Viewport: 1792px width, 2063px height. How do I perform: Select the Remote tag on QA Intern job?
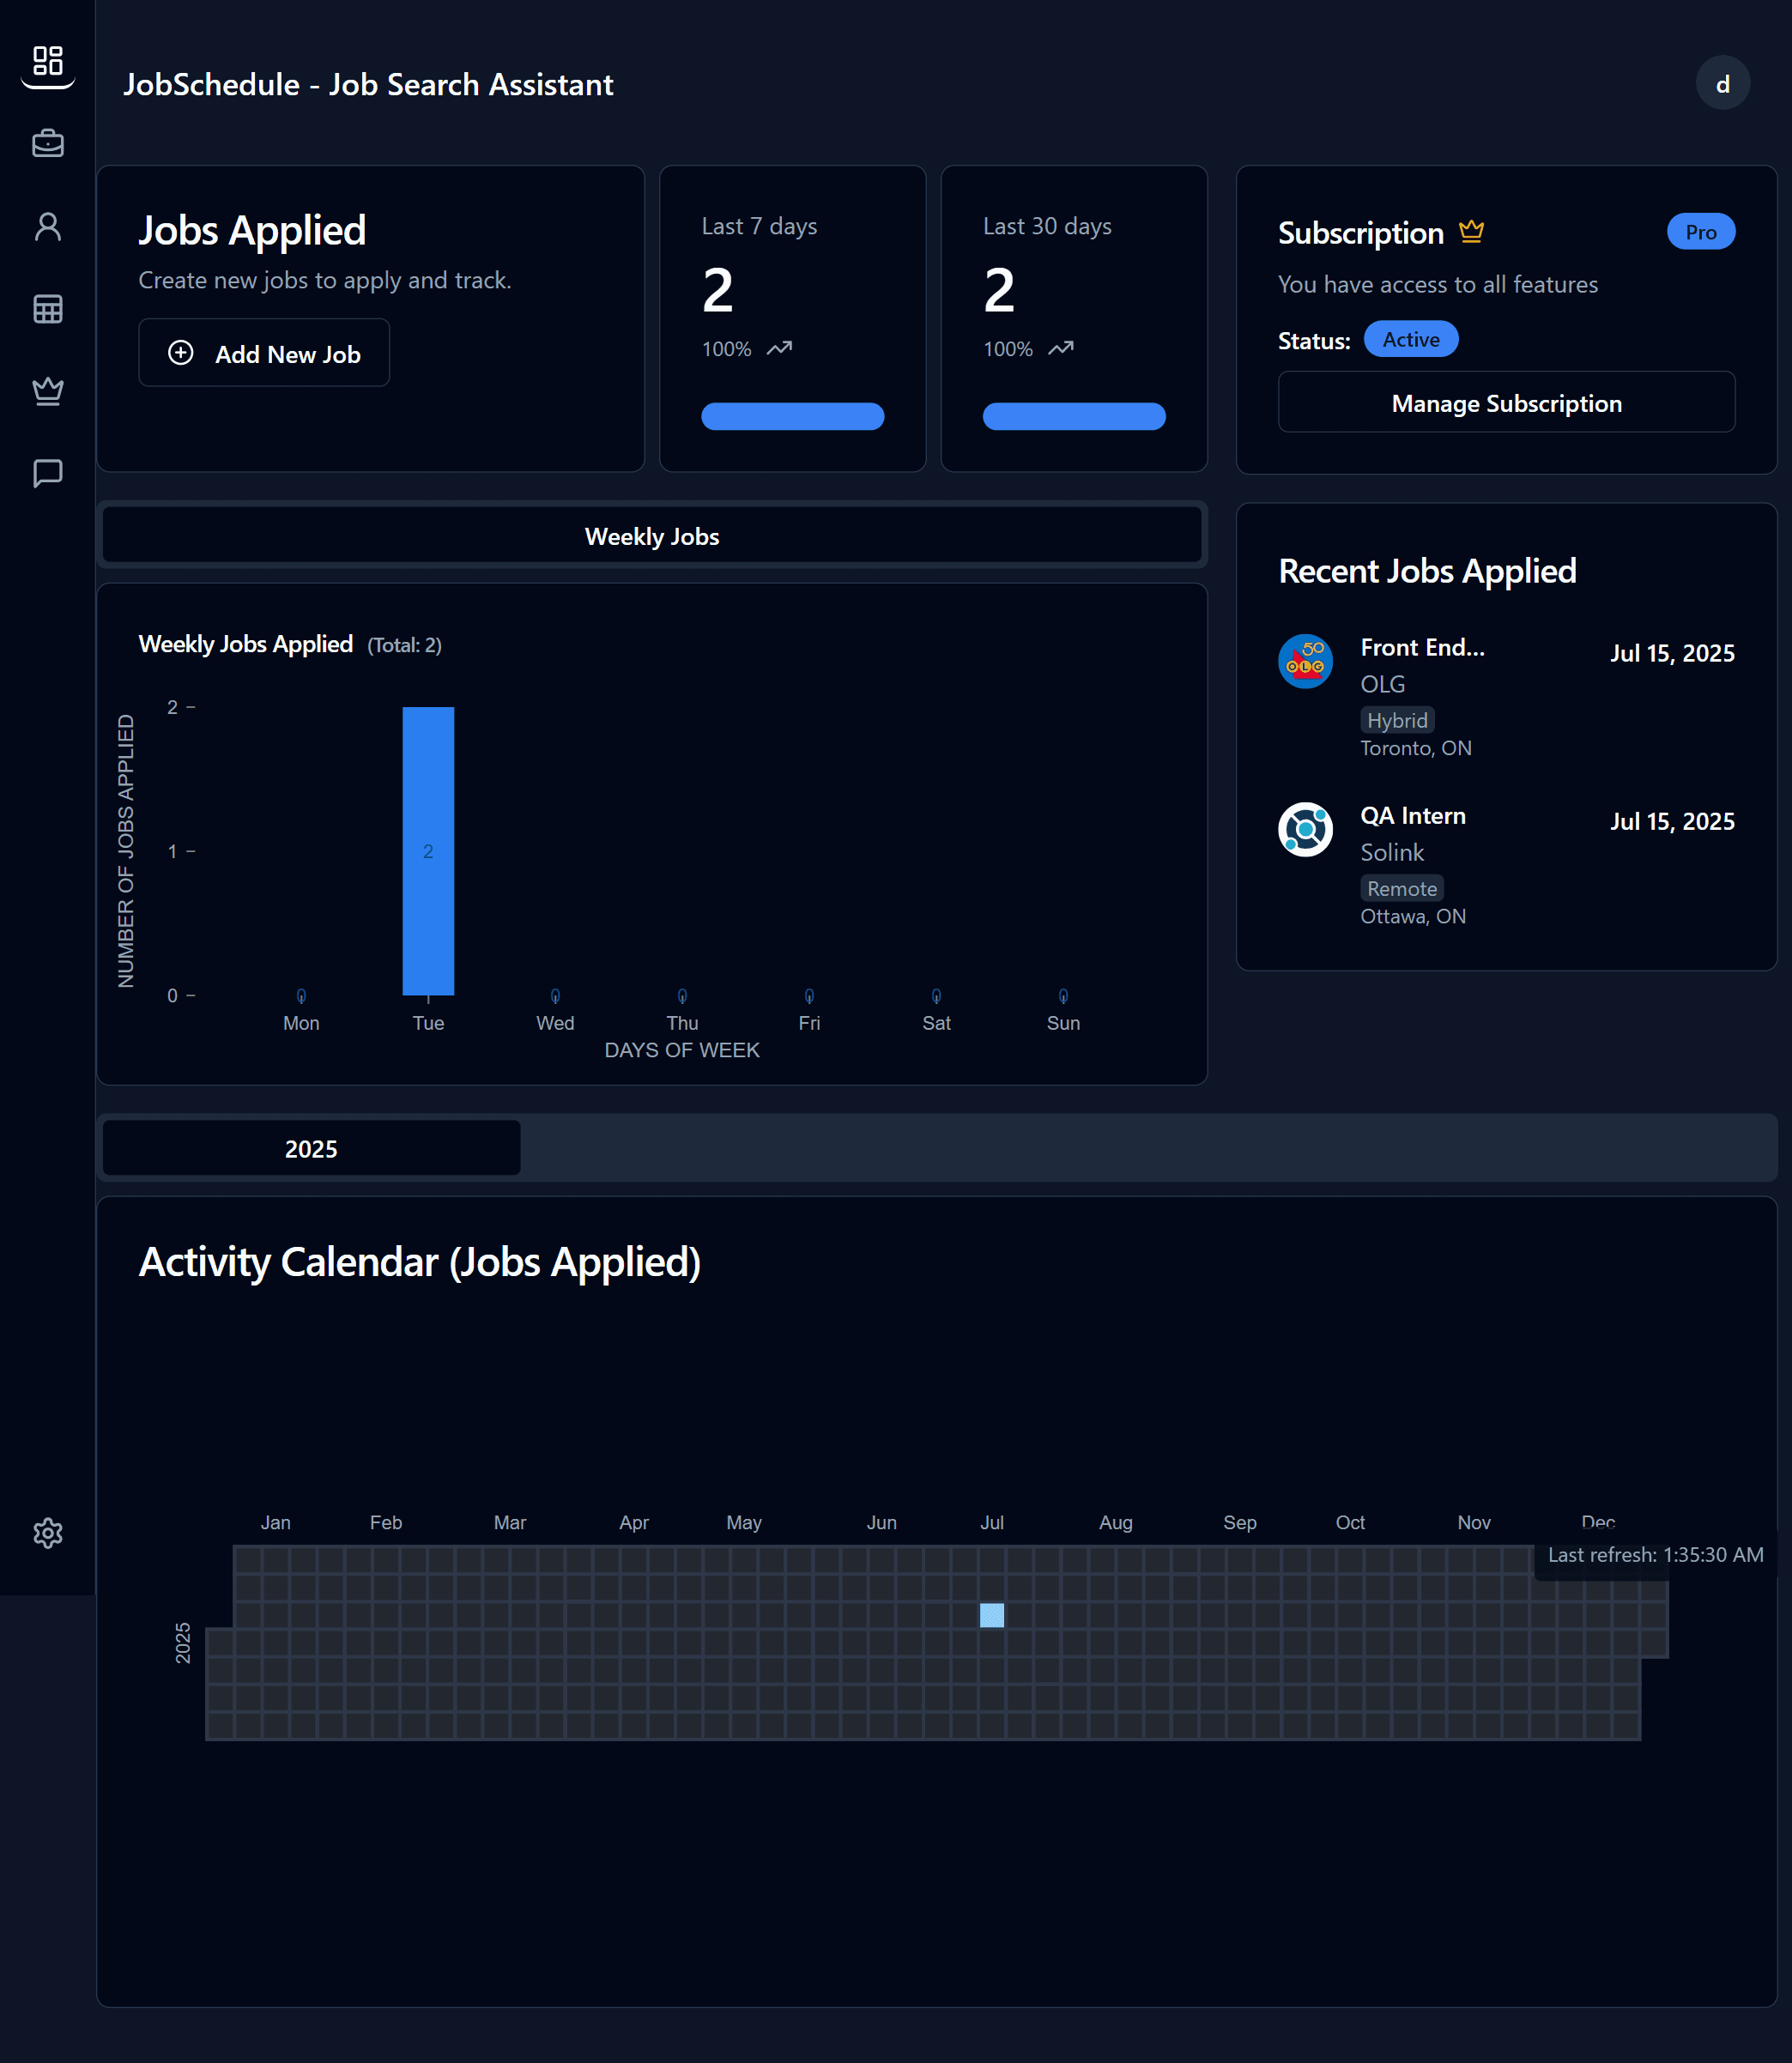tap(1401, 888)
